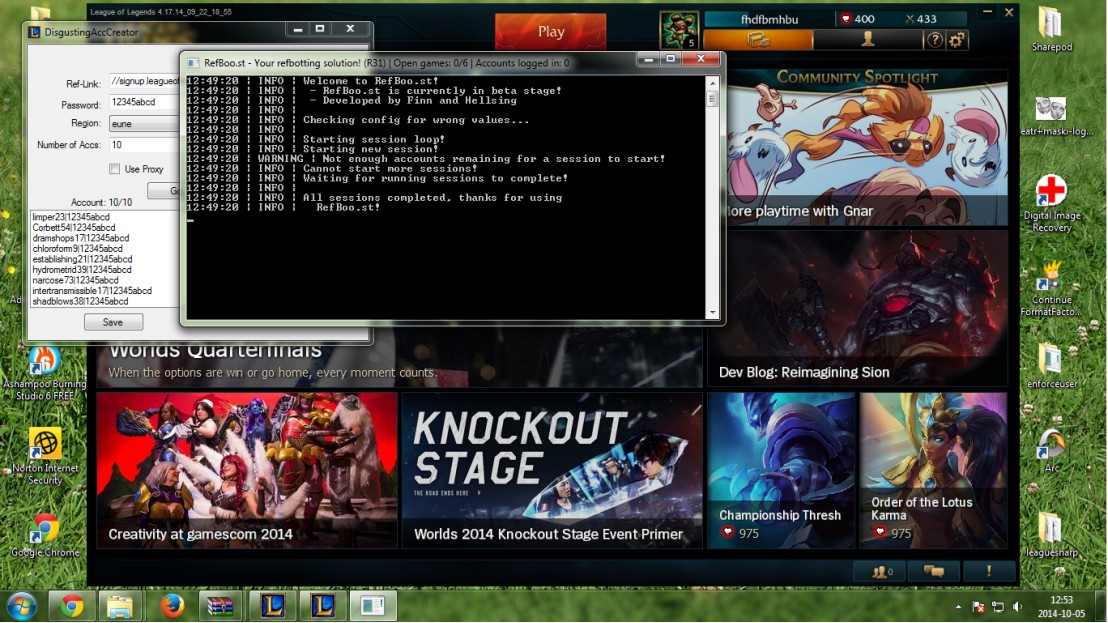Open Firefox from the taskbar
This screenshot has width=1108, height=623.
[171, 606]
